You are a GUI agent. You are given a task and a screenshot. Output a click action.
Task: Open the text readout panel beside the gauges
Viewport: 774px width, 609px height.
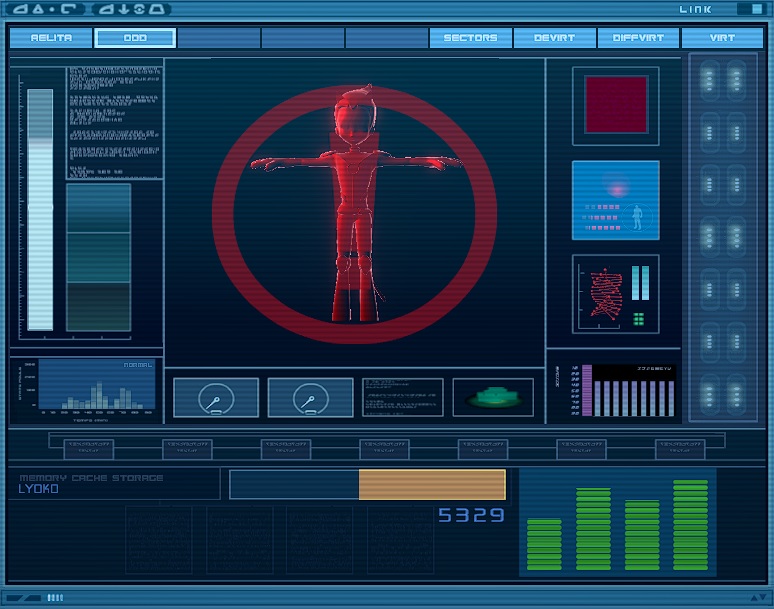402,397
